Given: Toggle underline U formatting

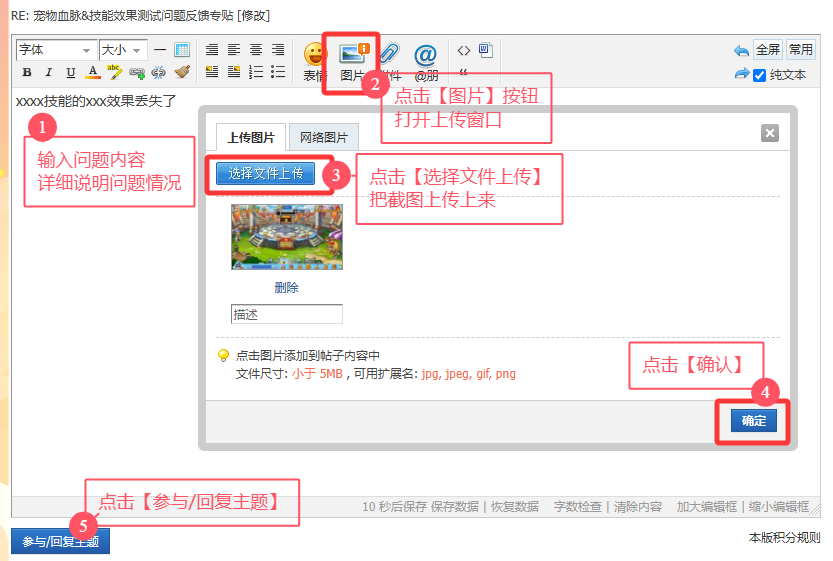Looking at the screenshot, I should coord(71,72).
